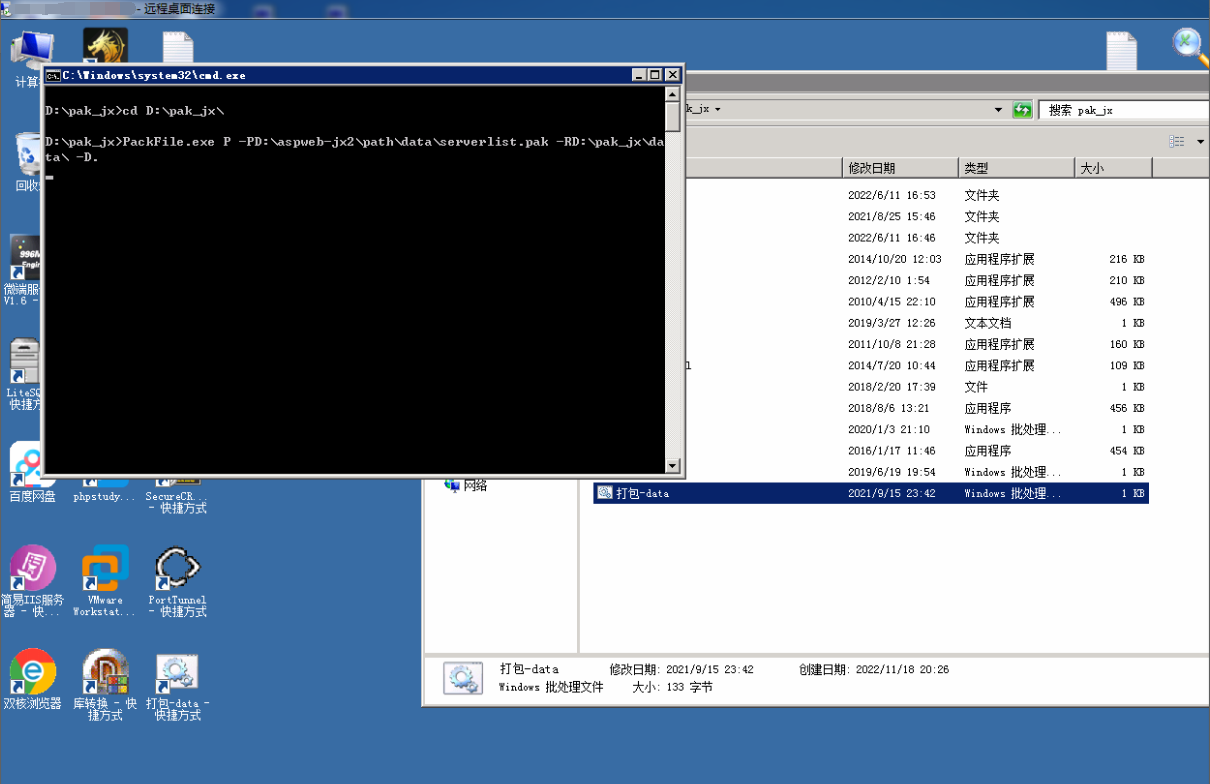Select the 网络 network item in navigation pane
This screenshot has width=1210, height=784.
point(475,486)
